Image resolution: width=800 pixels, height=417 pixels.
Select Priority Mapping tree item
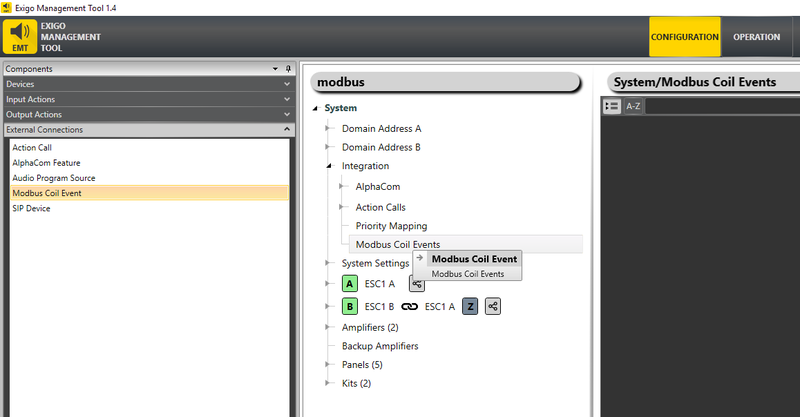coord(391,226)
